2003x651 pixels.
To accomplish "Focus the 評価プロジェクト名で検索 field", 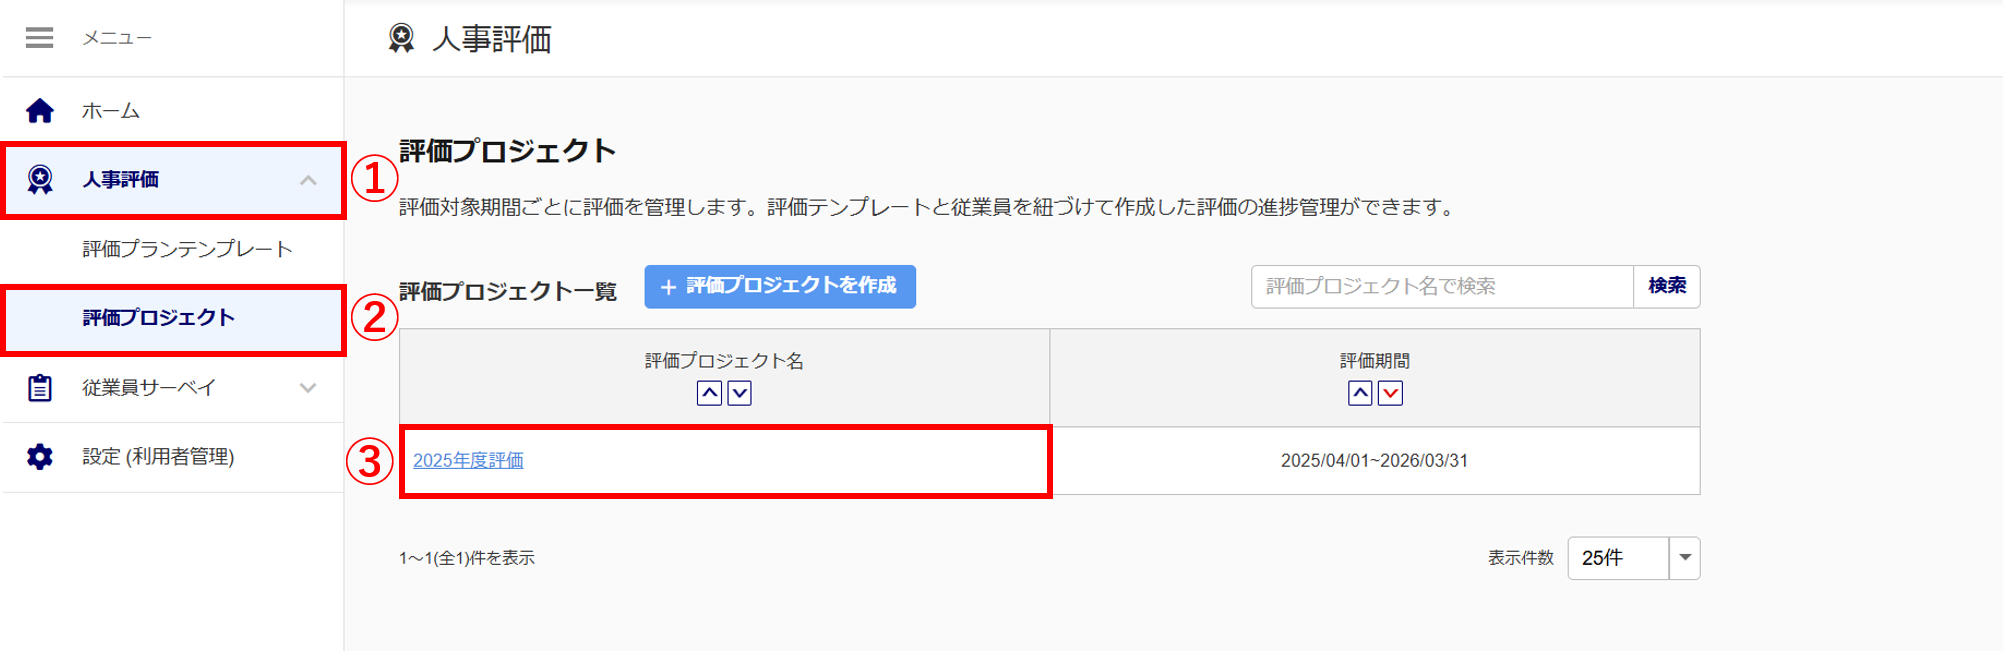I will [1442, 286].
